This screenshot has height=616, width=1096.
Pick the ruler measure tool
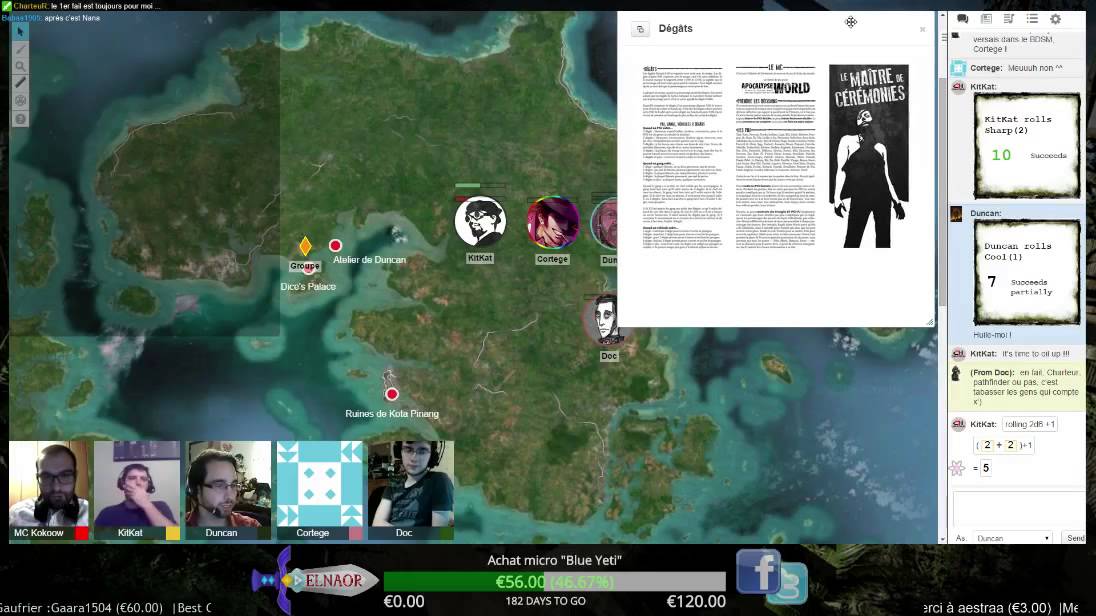[20, 83]
